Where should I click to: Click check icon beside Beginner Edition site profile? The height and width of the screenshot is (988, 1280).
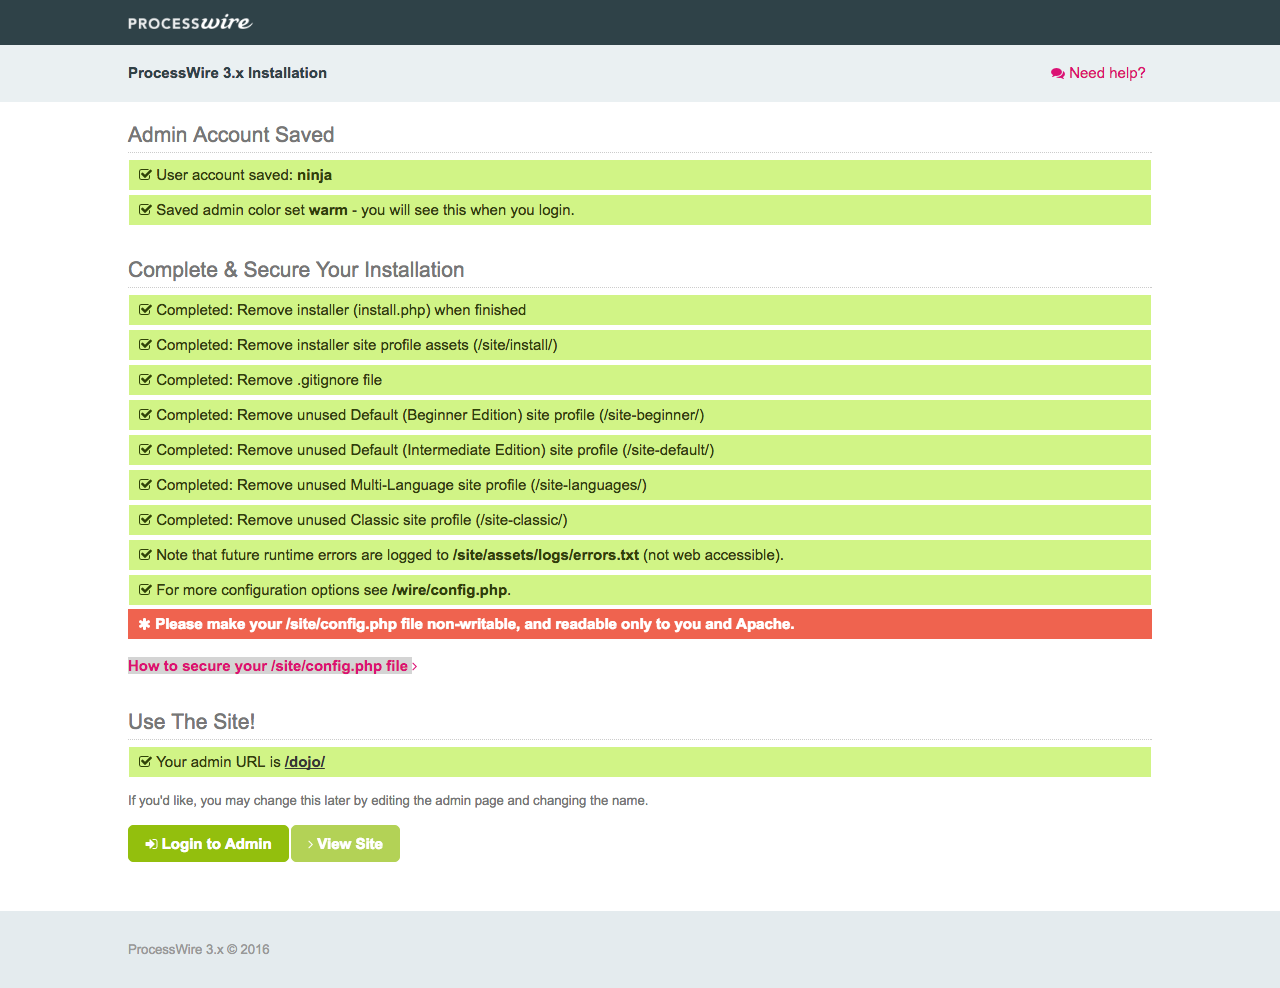tap(145, 415)
